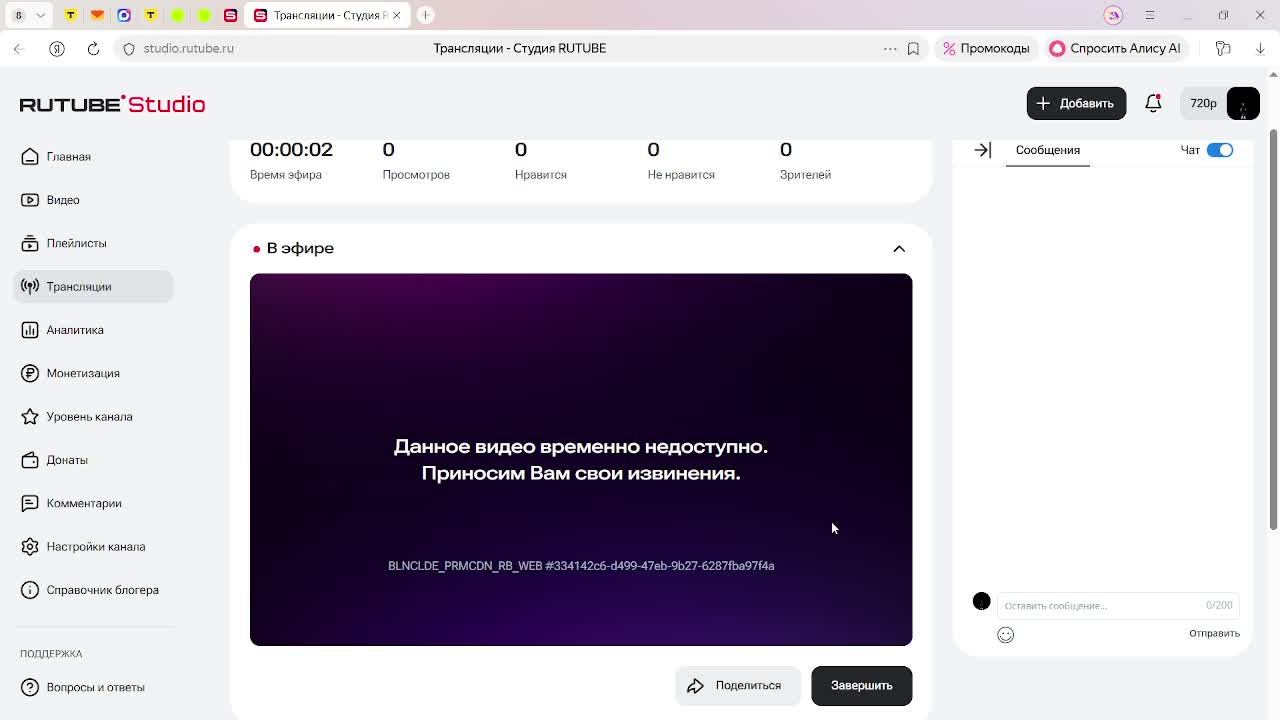
Task: Open the browser hamburger menu
Action: (x=1150, y=15)
